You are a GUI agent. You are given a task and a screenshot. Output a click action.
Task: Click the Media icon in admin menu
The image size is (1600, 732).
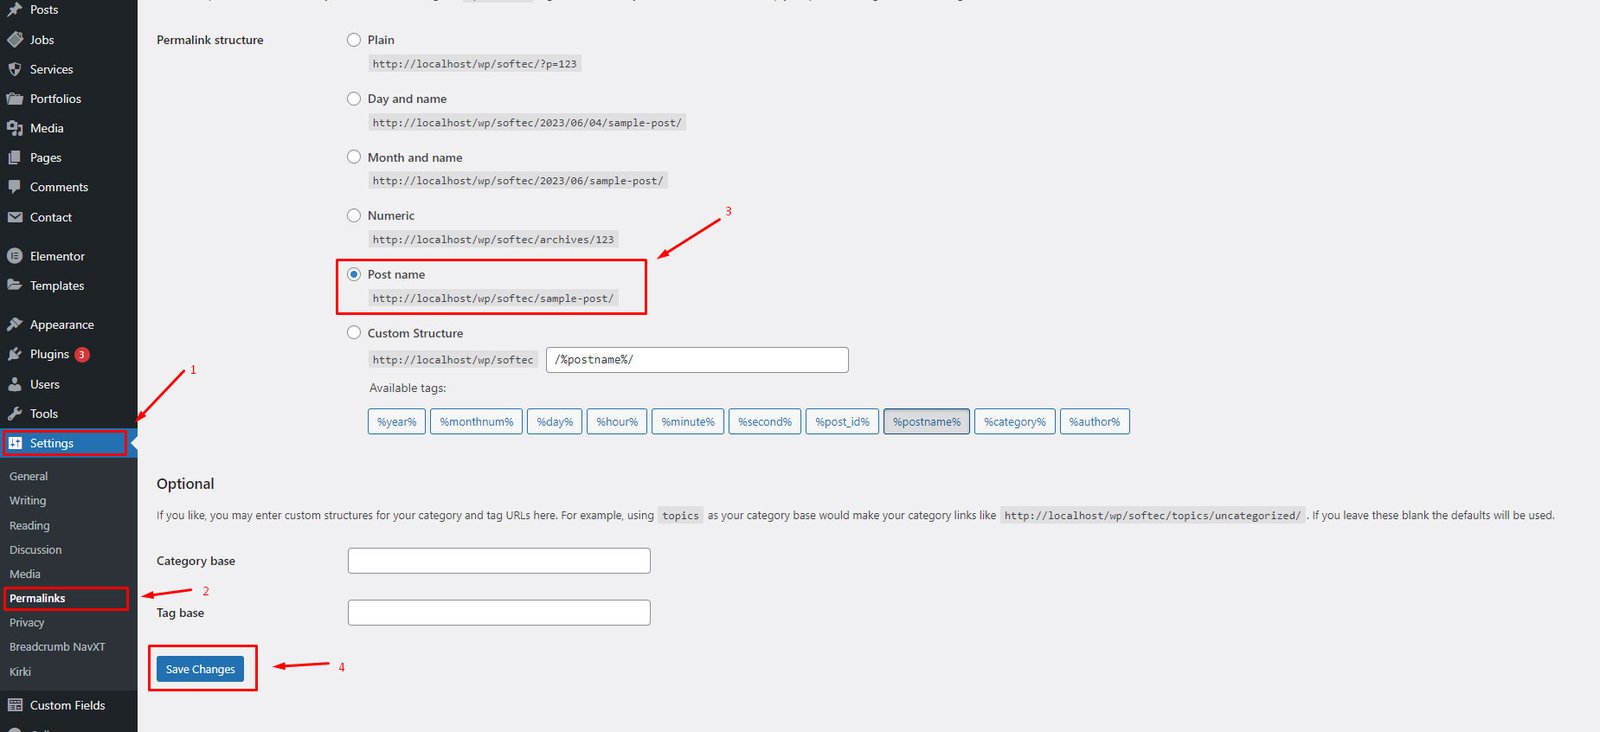pos(15,129)
